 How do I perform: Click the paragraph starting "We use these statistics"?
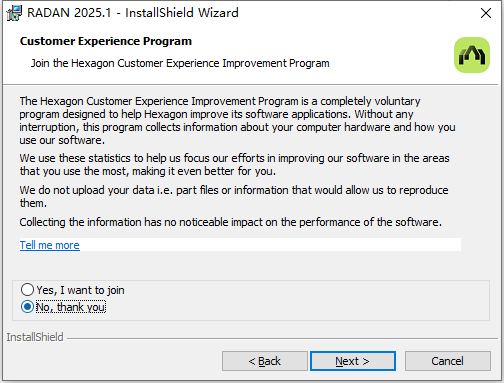pos(234,164)
